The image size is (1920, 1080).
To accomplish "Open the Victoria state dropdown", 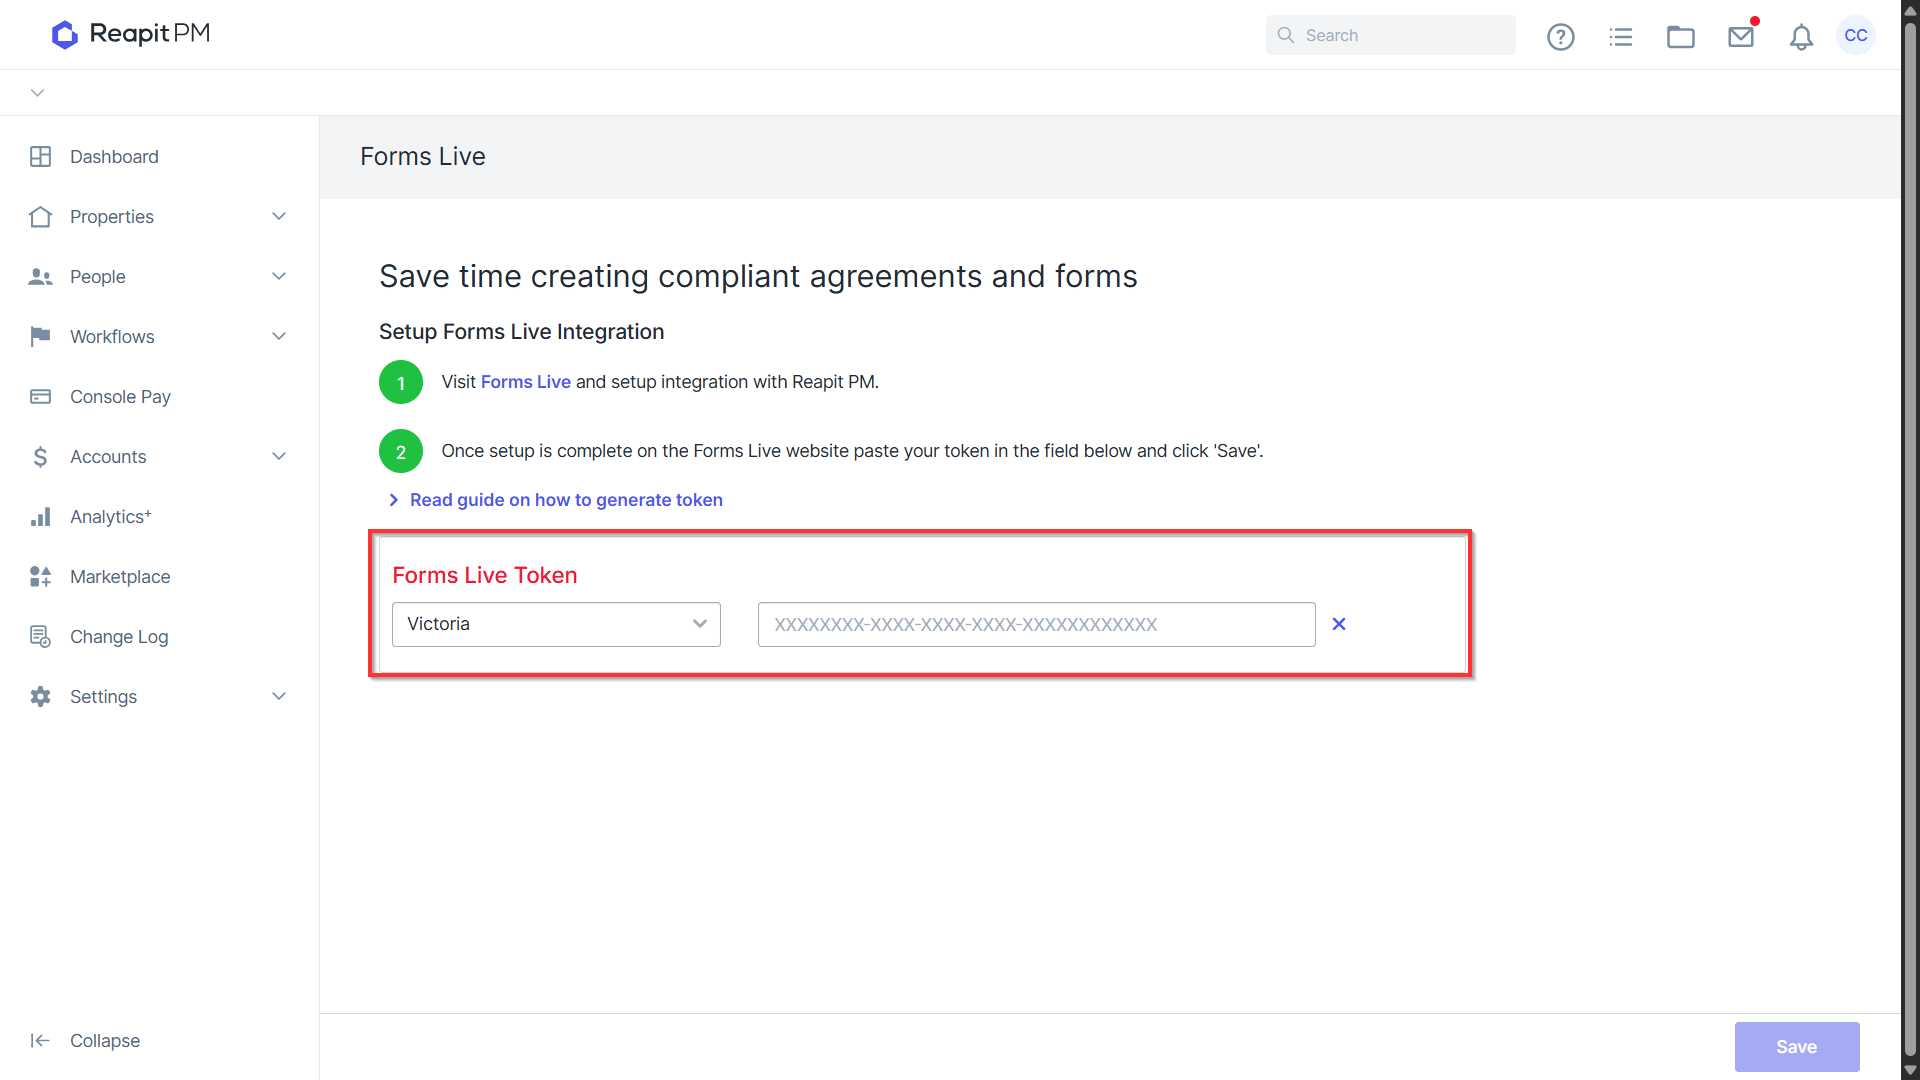I will click(x=556, y=624).
